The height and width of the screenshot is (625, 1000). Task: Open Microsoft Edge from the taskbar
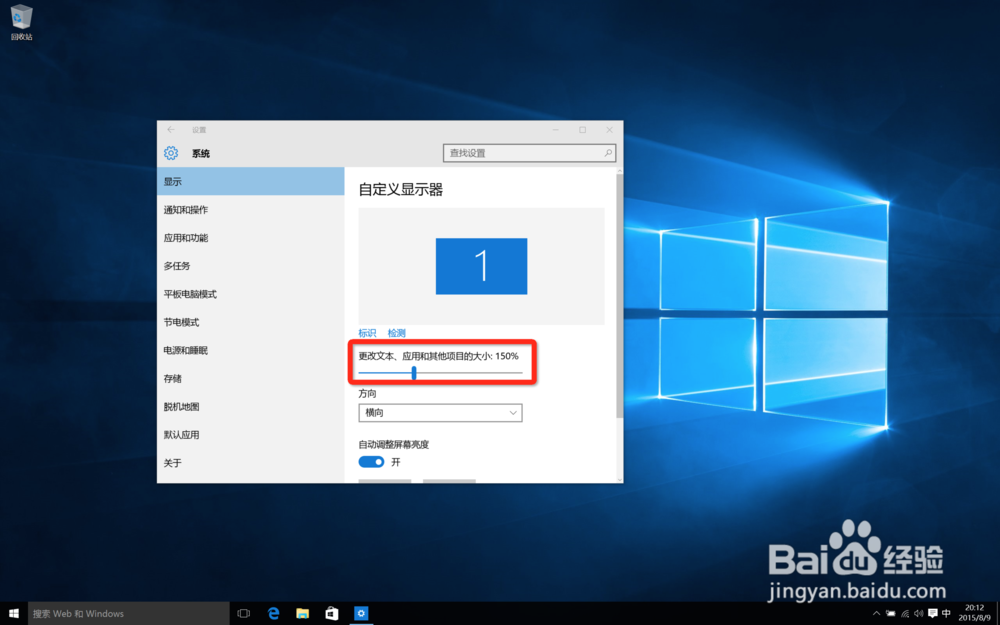point(273,613)
